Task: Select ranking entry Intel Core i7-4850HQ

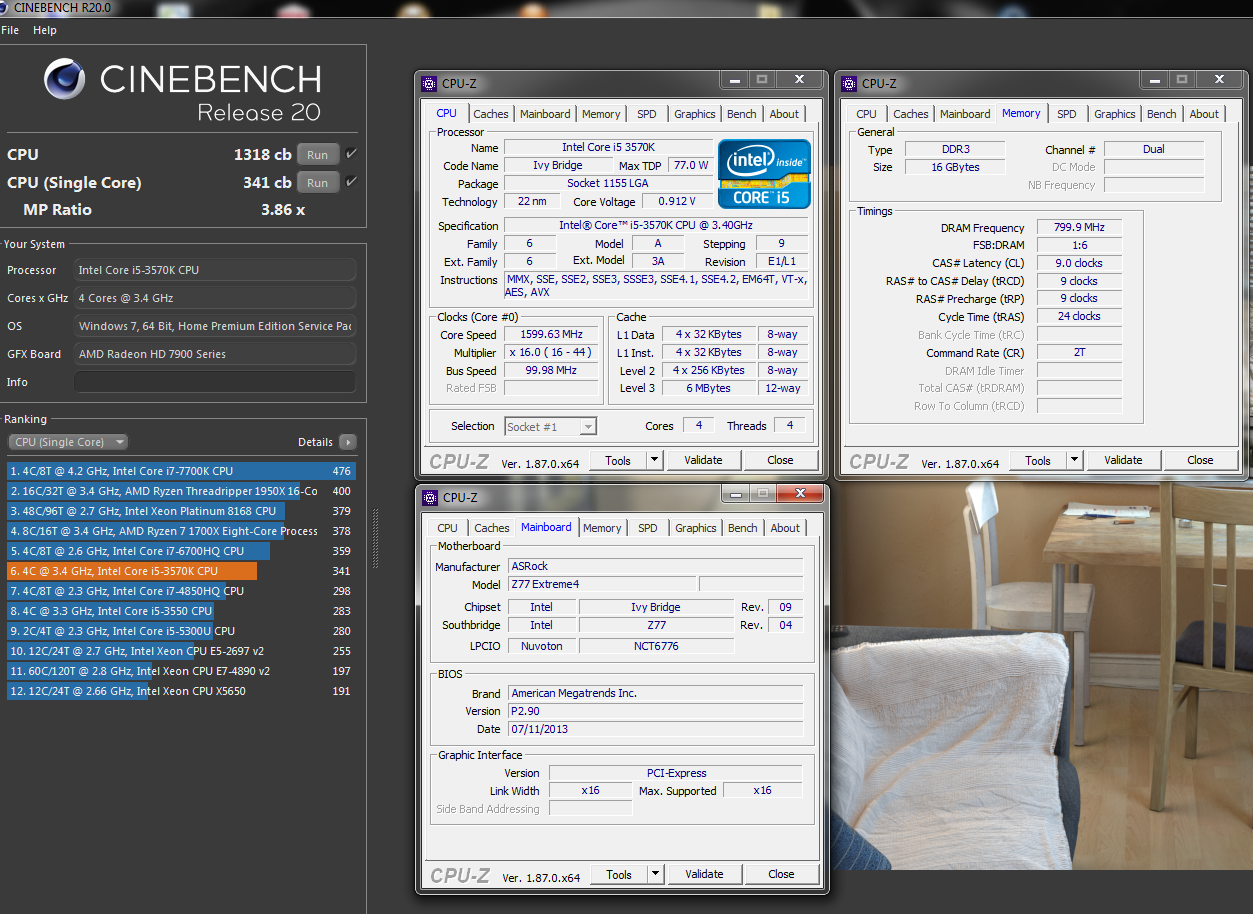Action: point(181,591)
